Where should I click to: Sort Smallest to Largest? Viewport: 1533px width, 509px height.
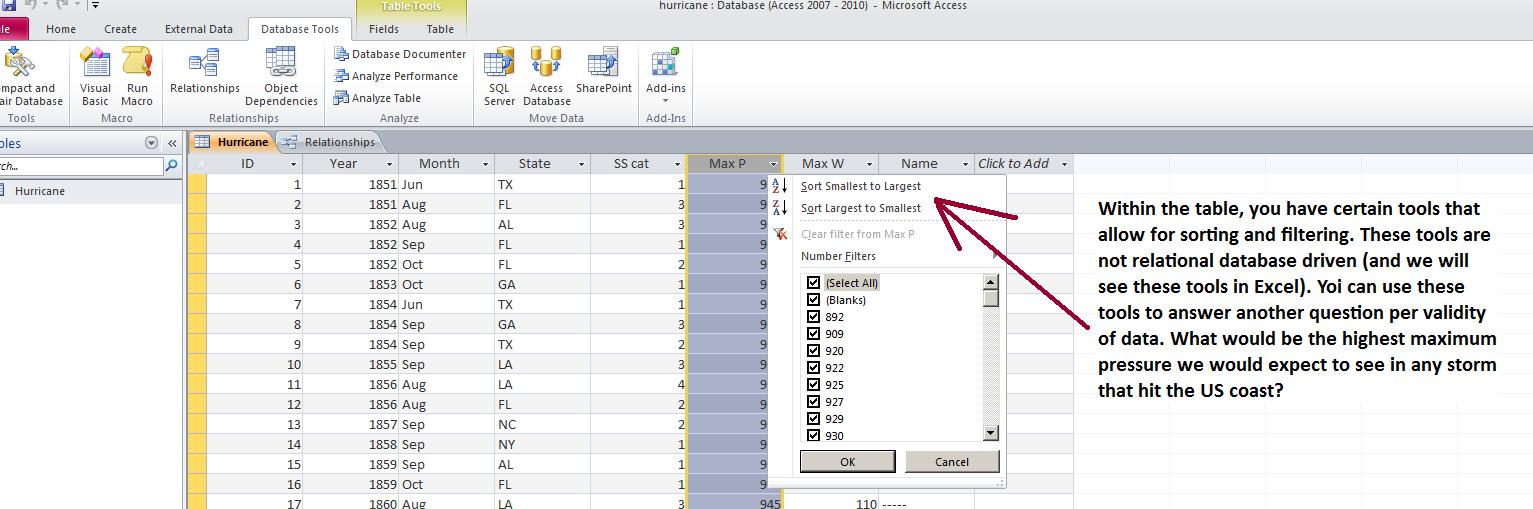861,186
